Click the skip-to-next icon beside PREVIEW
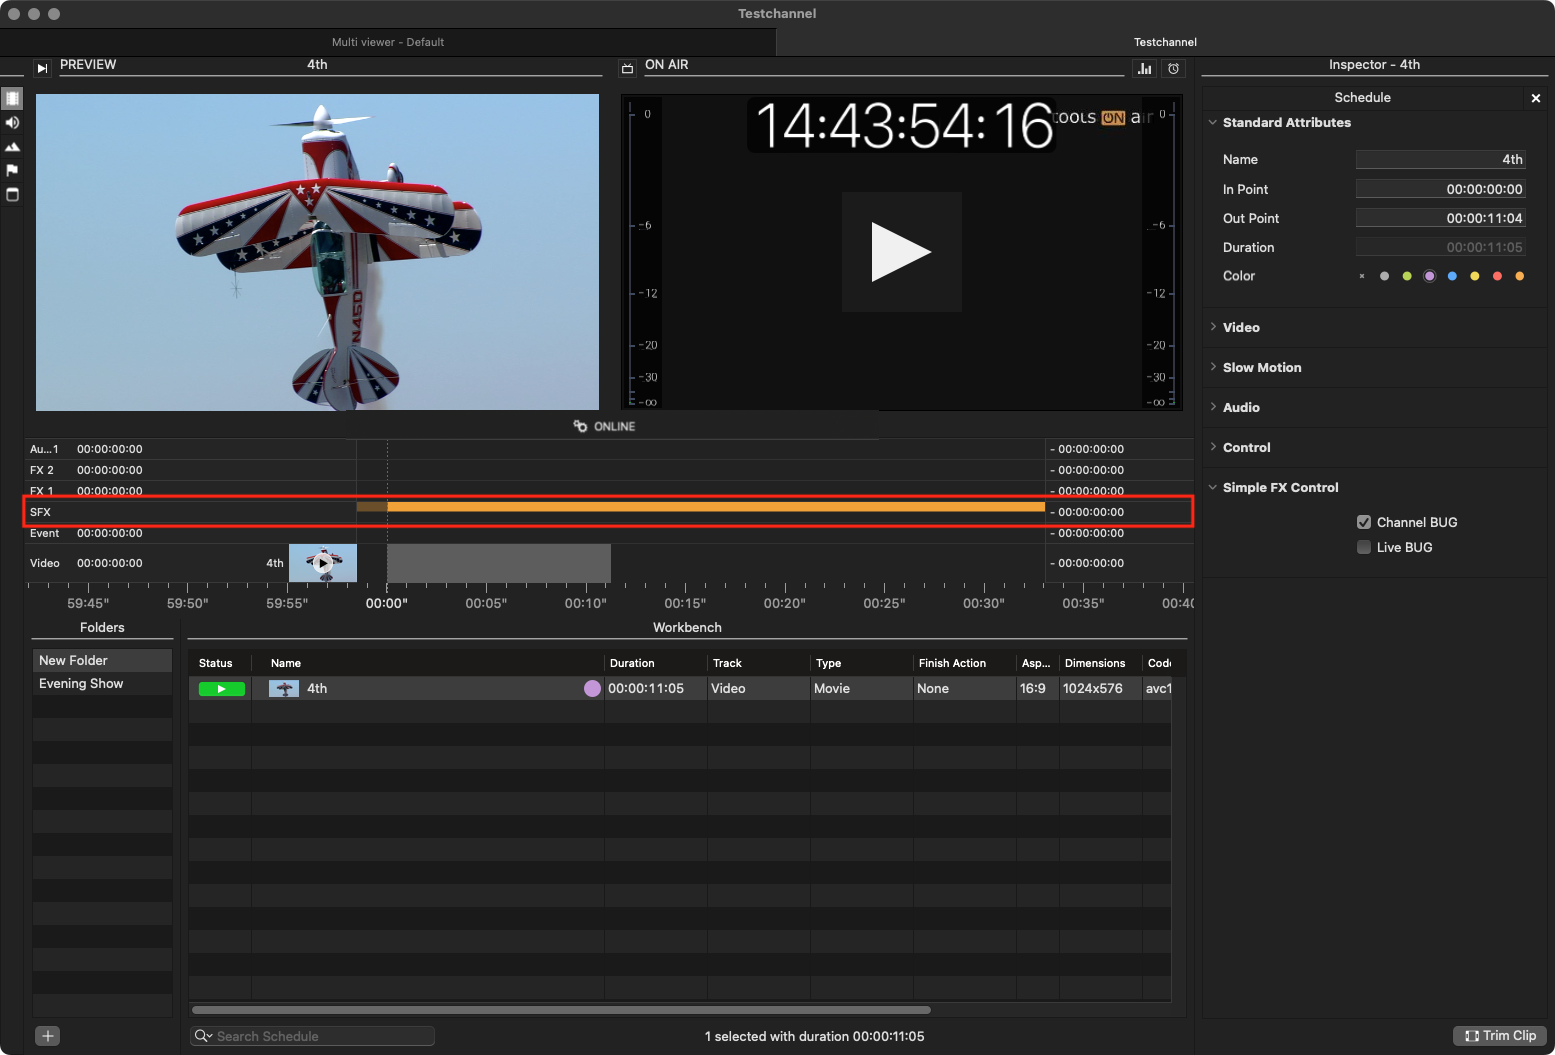 [42, 68]
